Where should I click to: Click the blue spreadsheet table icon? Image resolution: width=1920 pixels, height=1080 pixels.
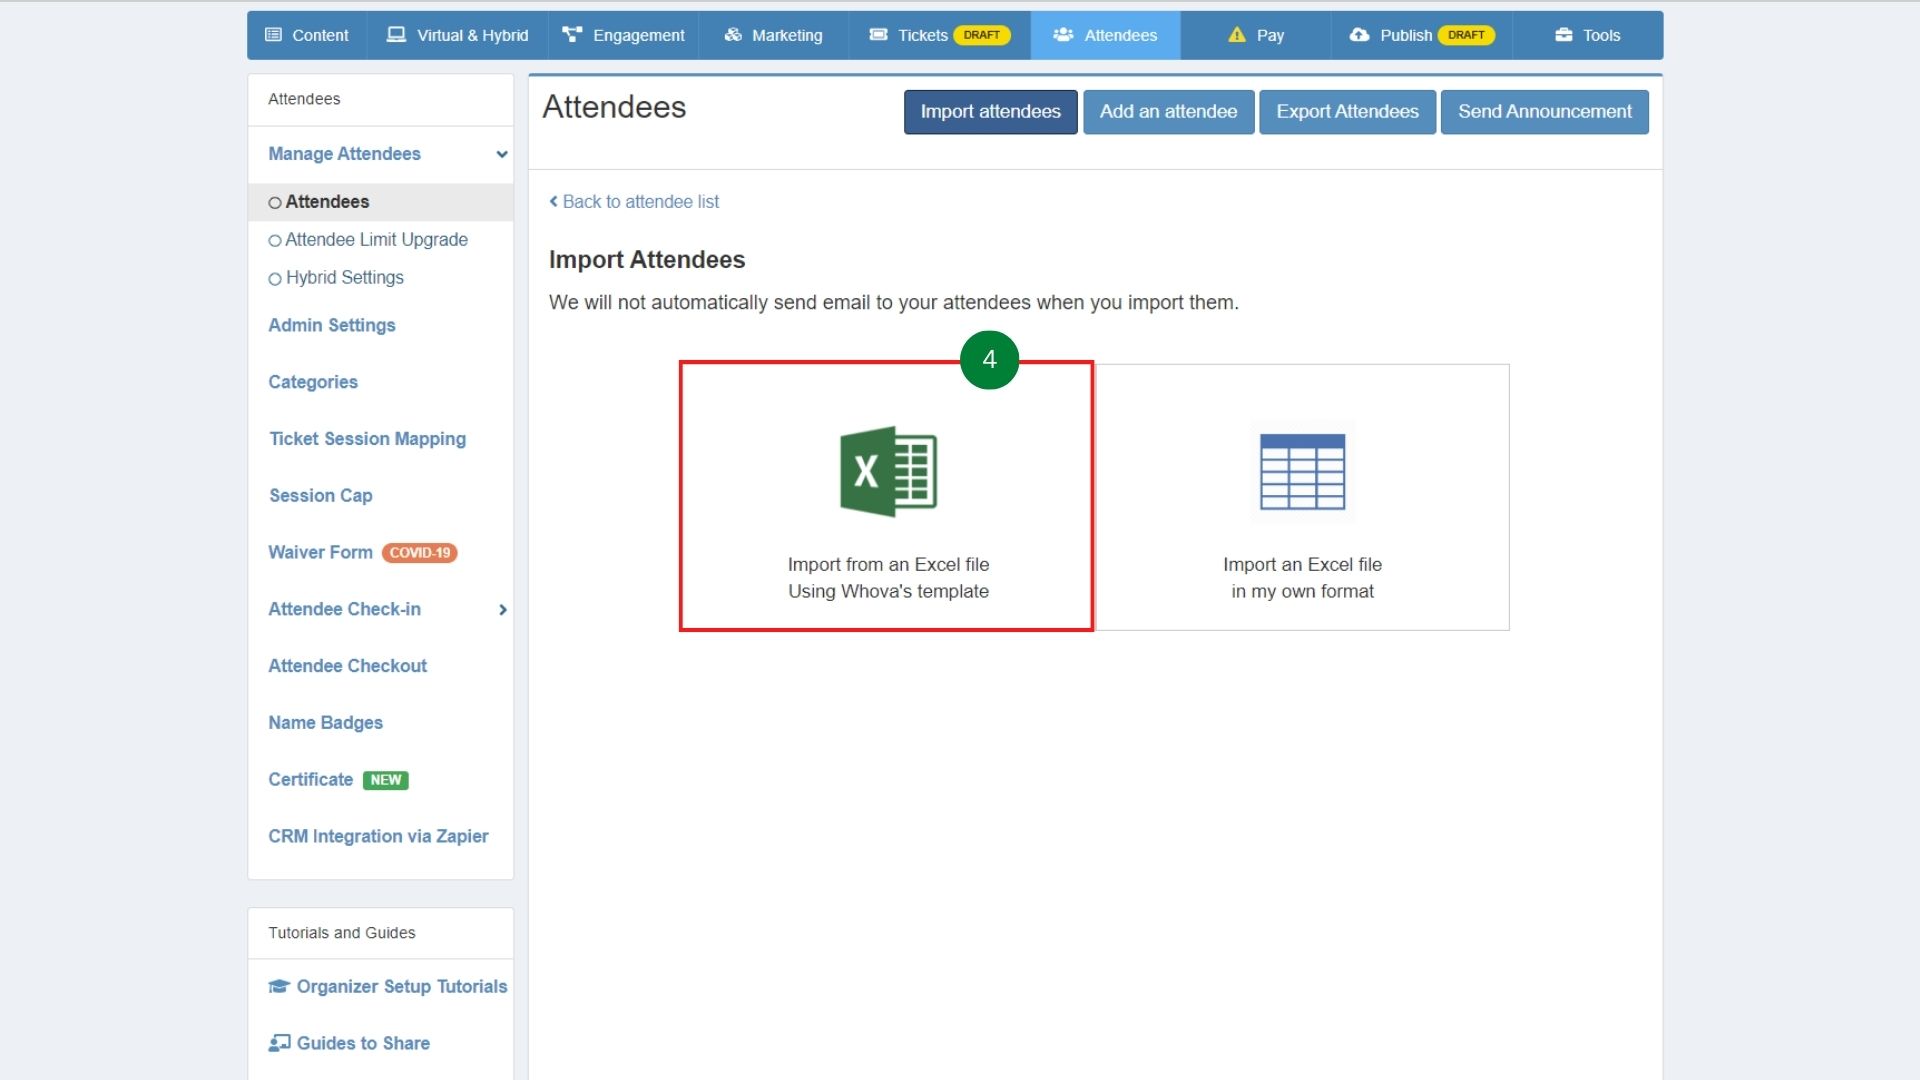click(1302, 472)
